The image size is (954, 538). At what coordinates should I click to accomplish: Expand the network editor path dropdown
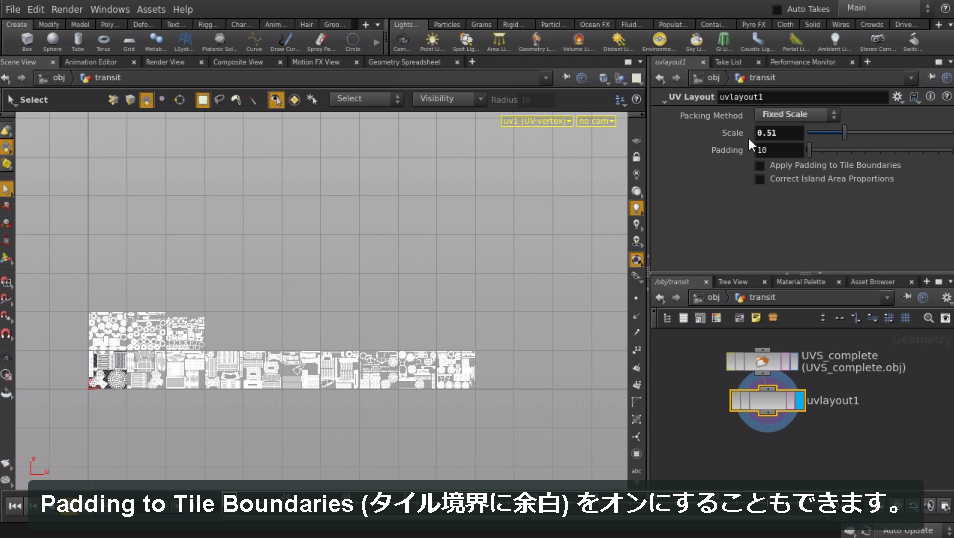pos(888,298)
